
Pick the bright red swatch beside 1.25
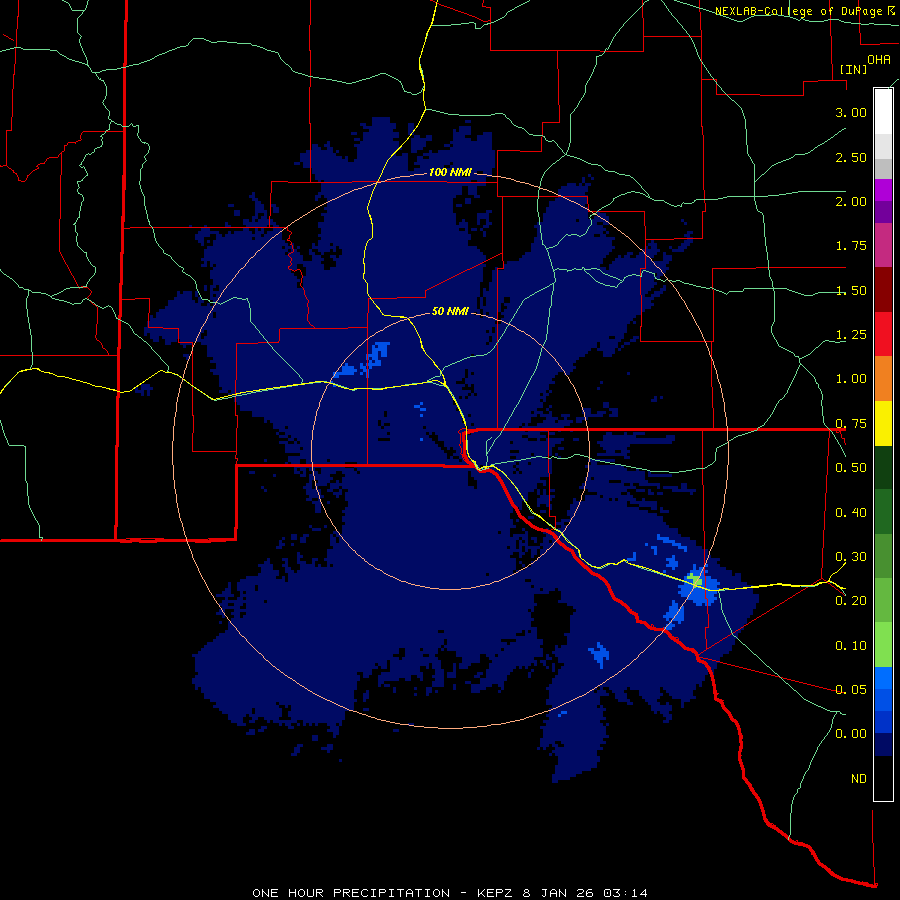(x=883, y=334)
